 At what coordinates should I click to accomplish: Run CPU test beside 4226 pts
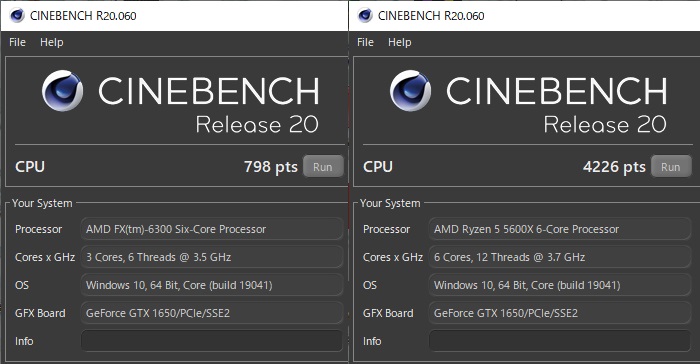click(x=671, y=167)
